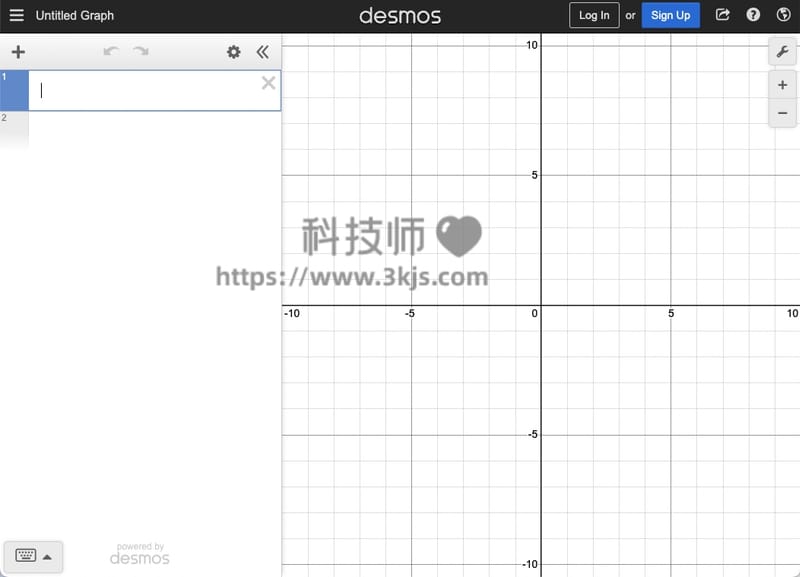This screenshot has height=577, width=800.
Task: Click the redo arrow
Action: coord(141,52)
